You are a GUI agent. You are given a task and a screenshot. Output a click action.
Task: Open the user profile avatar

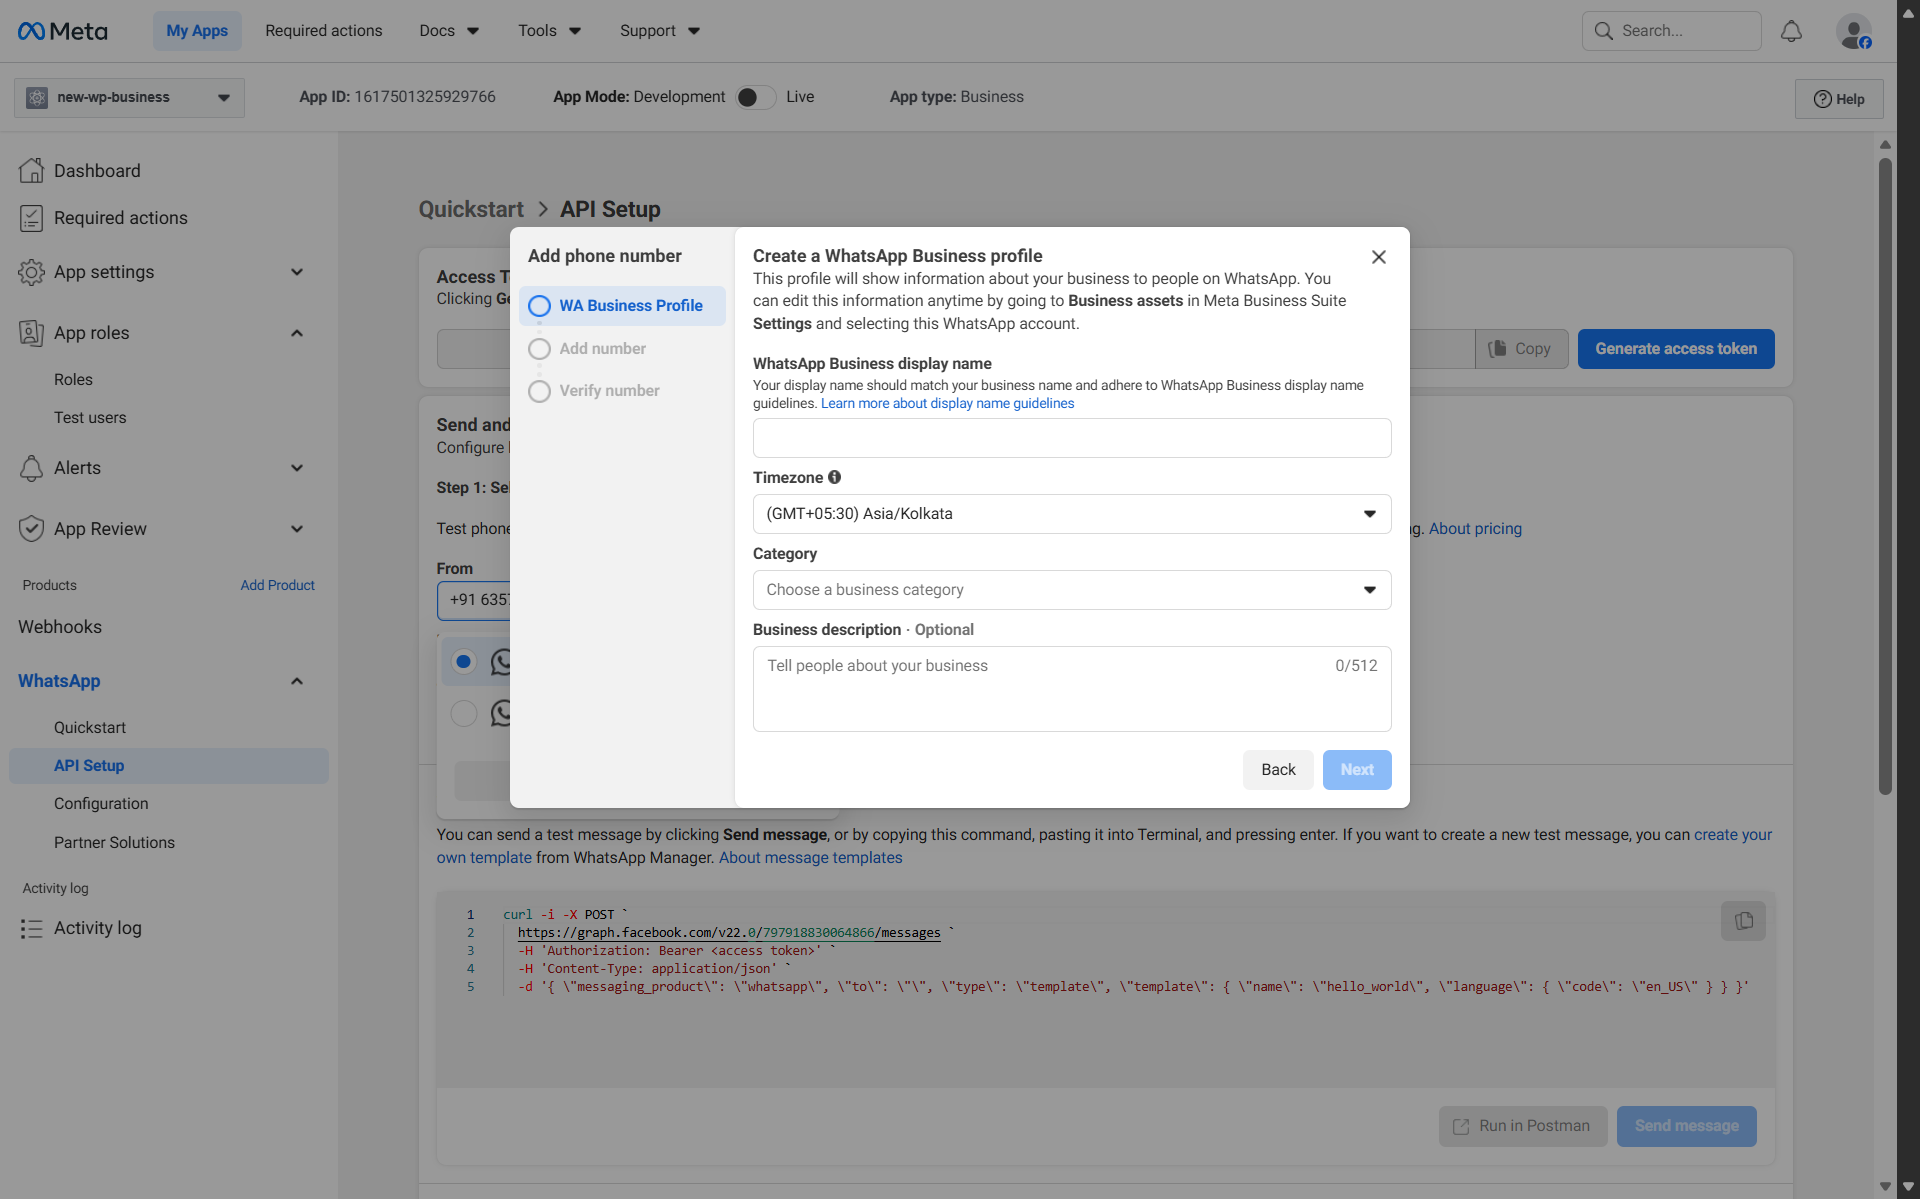click(1853, 31)
